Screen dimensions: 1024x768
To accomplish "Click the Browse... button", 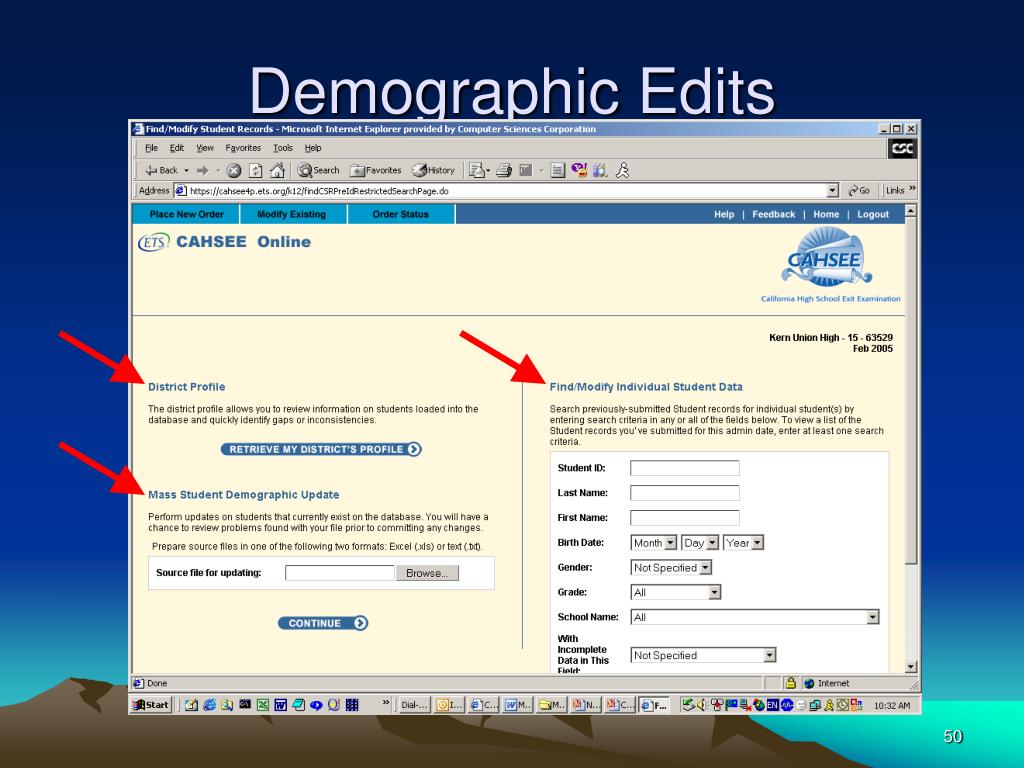I will (427, 573).
